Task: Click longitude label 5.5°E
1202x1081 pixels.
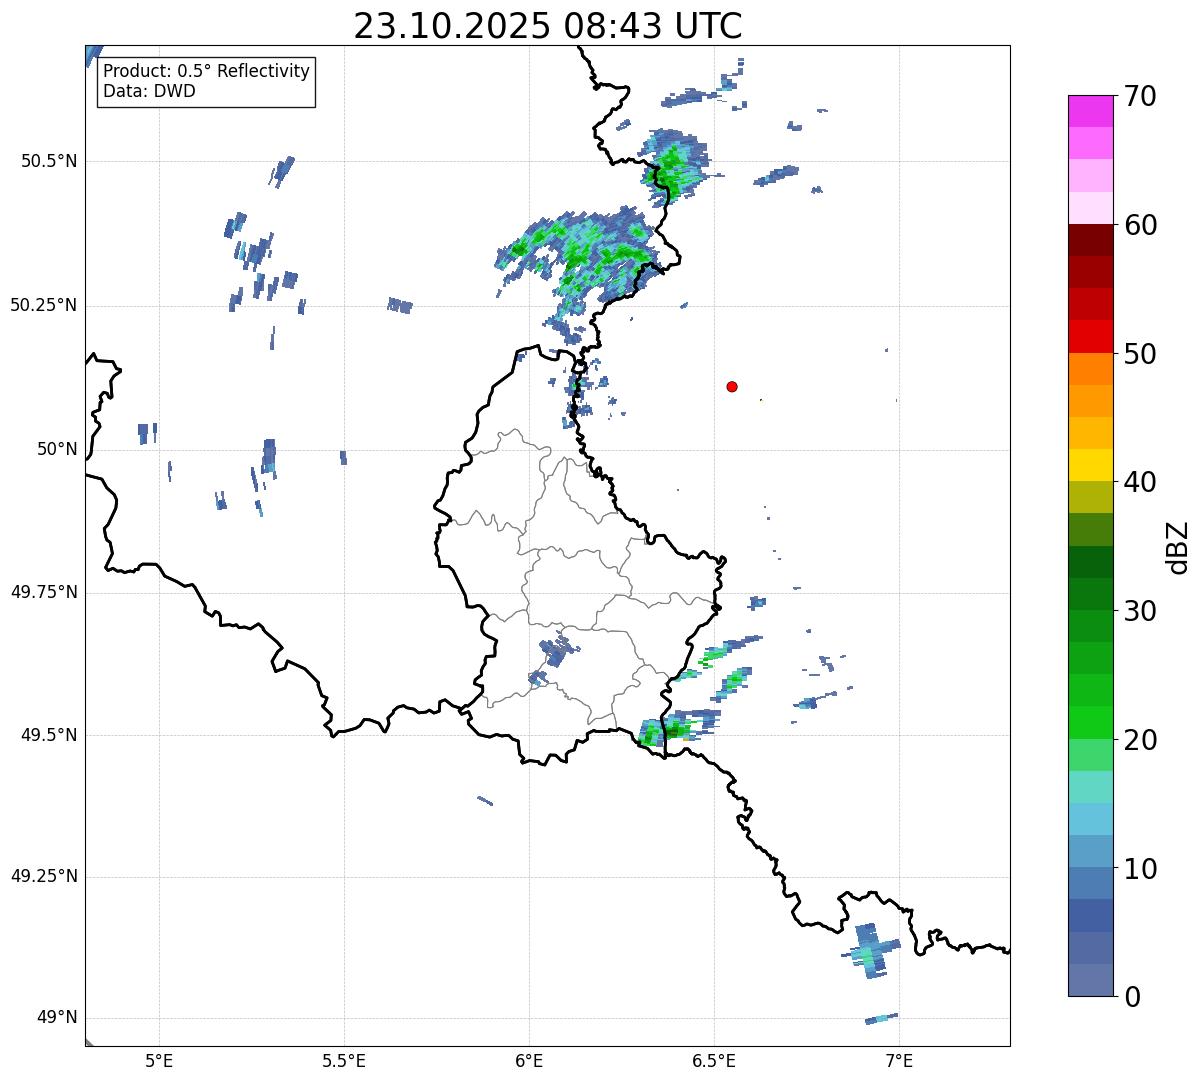Action: (x=345, y=1061)
